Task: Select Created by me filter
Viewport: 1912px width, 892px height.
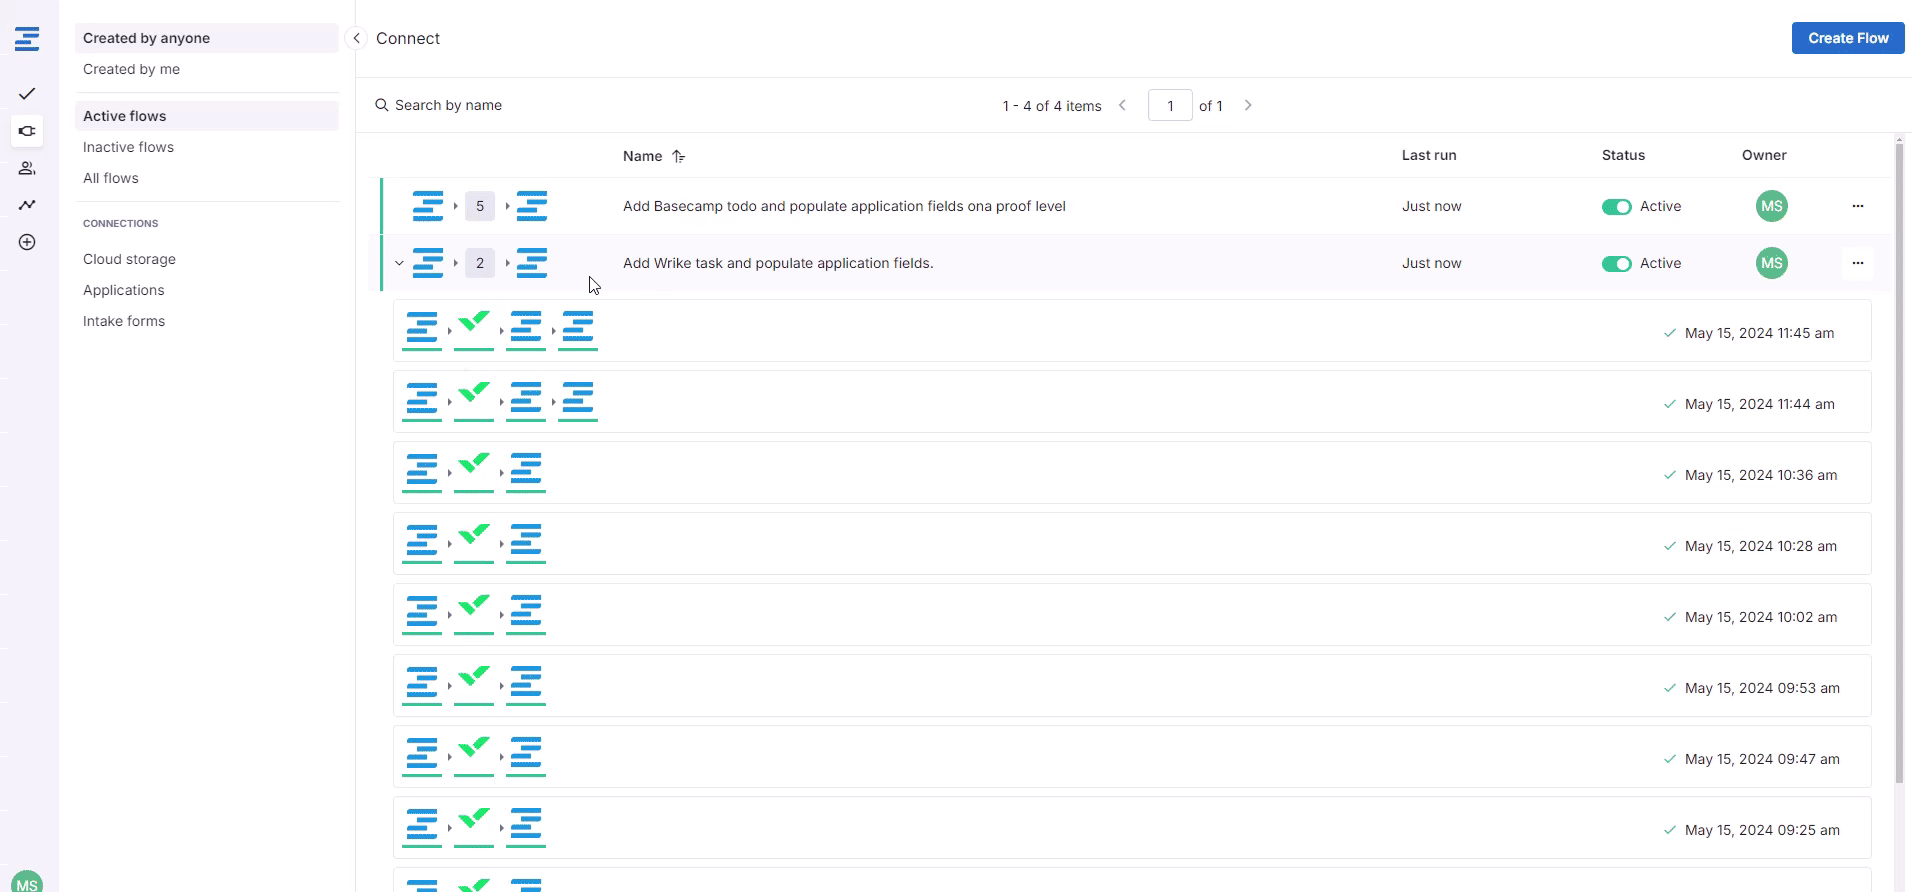Action: (x=131, y=69)
